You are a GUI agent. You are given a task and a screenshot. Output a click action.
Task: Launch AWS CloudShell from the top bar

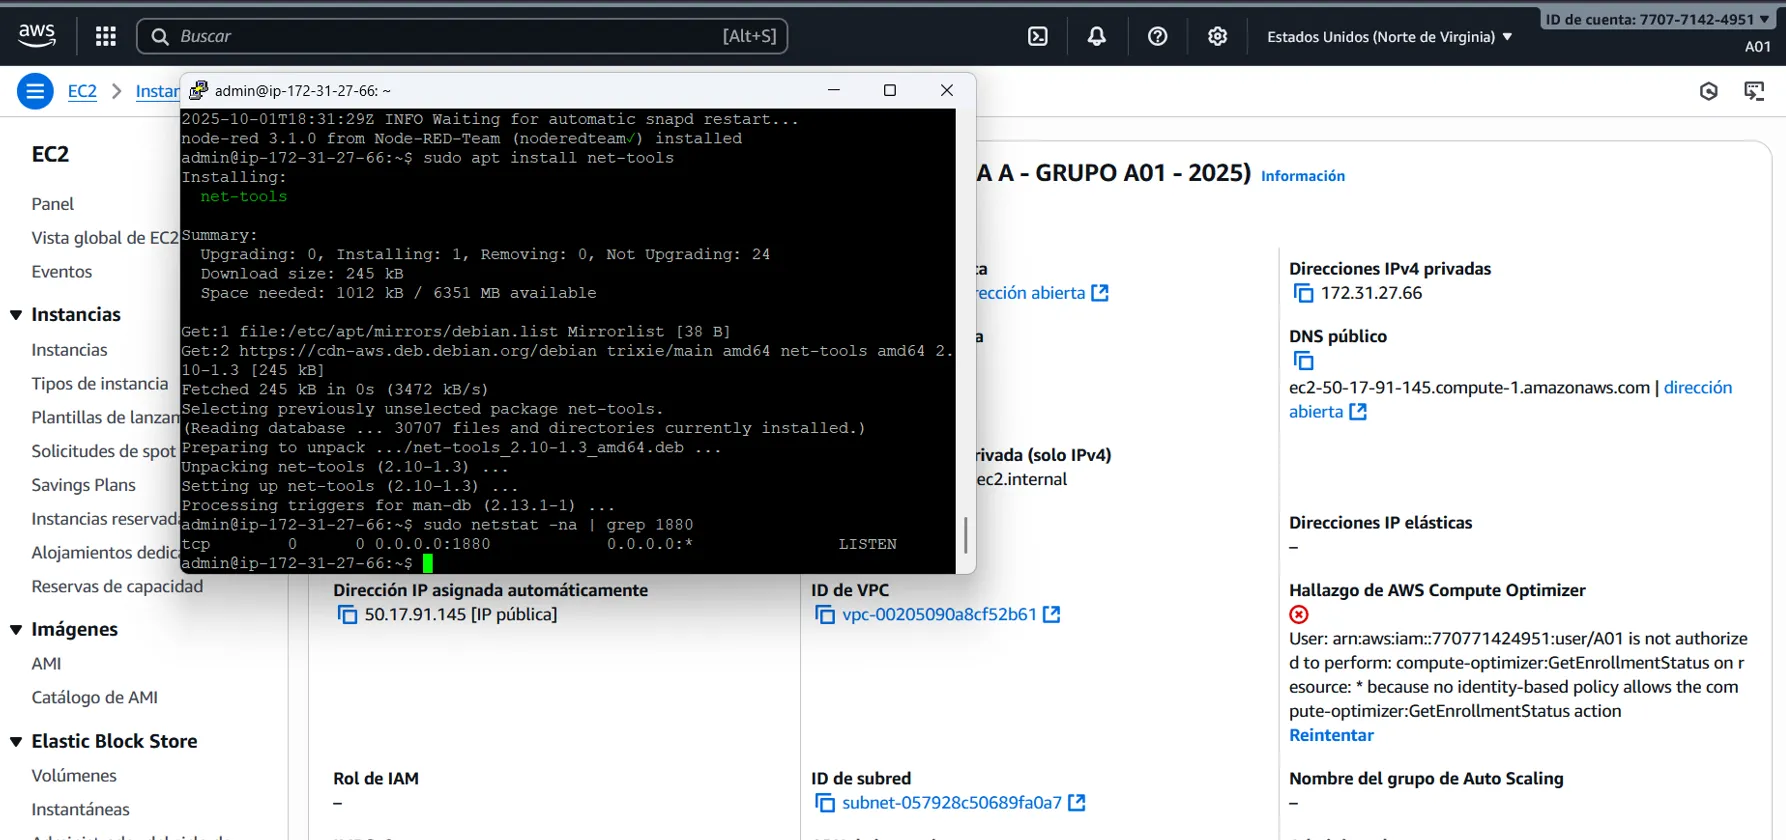[x=1038, y=37]
